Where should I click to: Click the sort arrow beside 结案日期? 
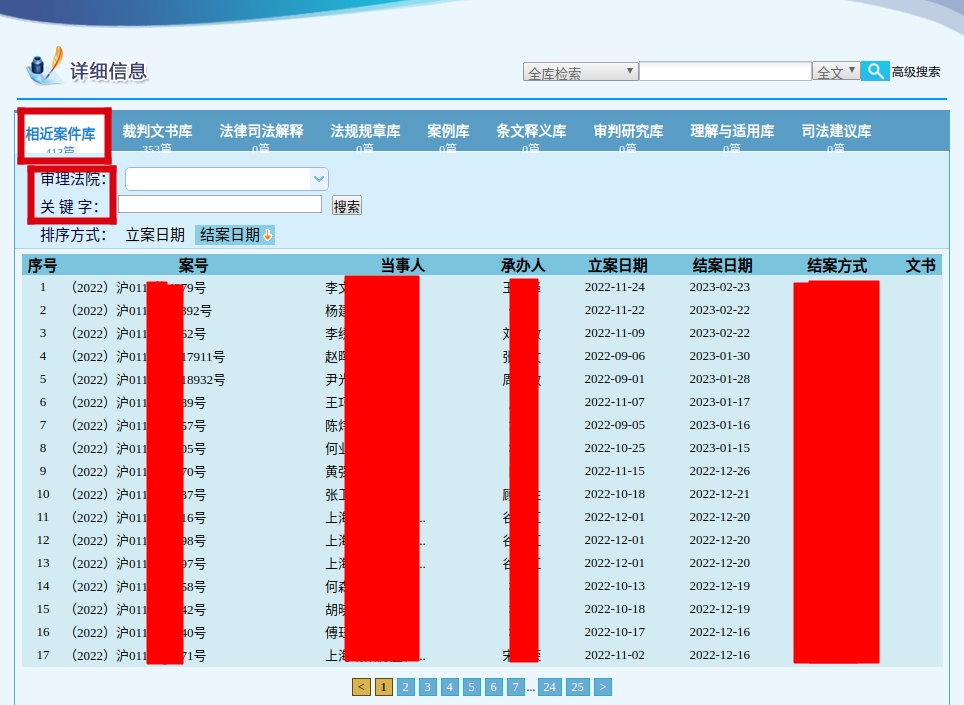(268, 235)
